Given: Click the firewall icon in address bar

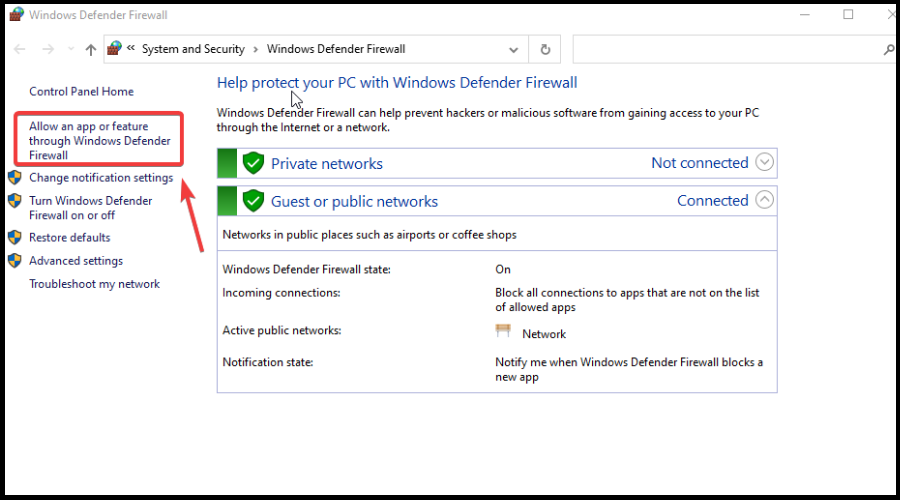Looking at the screenshot, I should 115,49.
